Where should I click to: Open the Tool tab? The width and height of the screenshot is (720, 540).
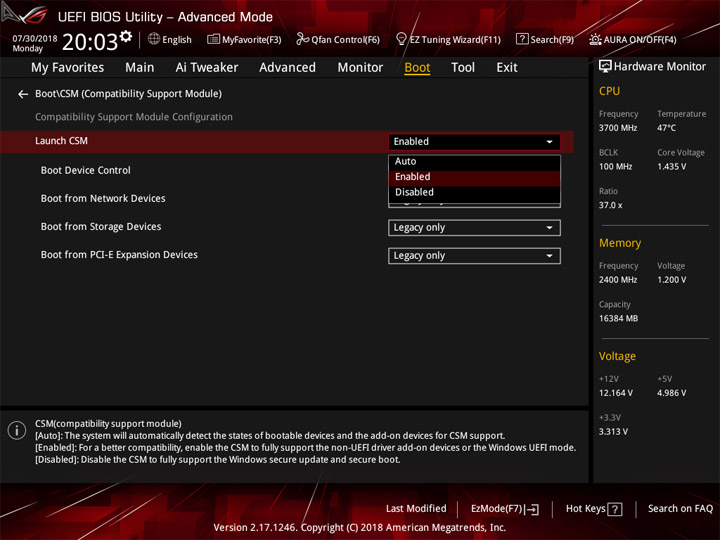tap(463, 68)
